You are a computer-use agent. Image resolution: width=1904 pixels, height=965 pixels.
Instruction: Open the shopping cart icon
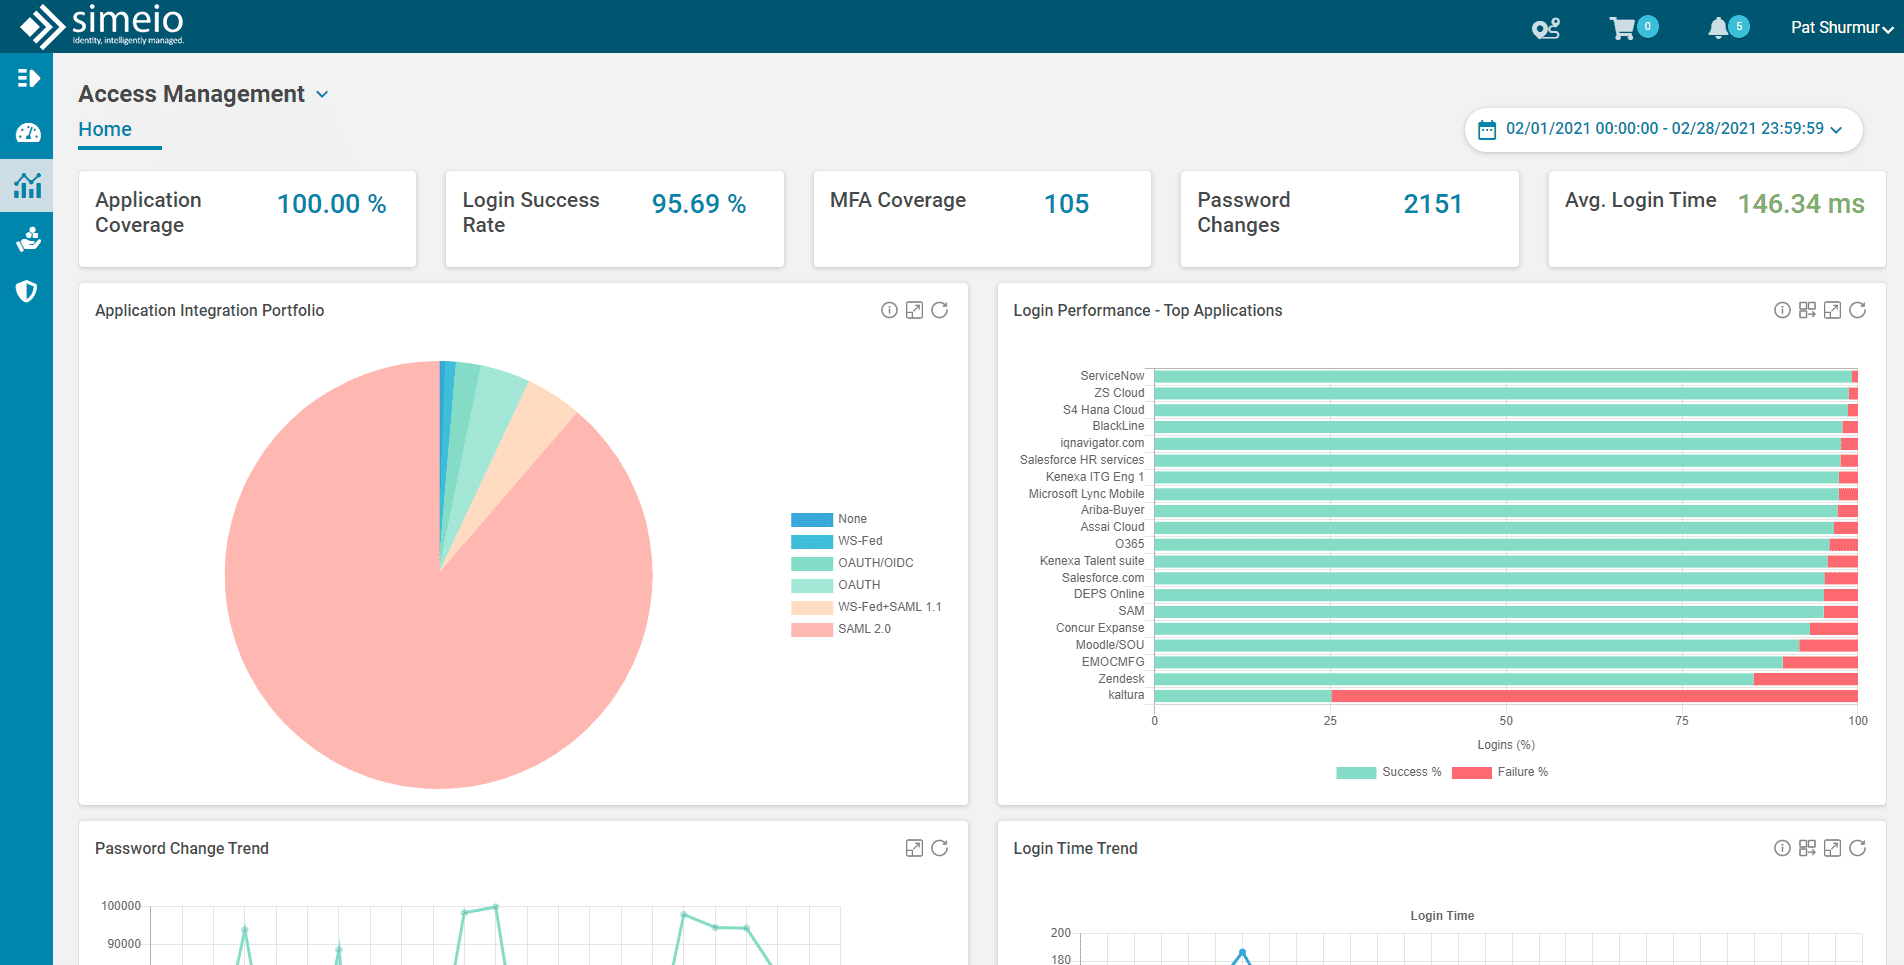click(1622, 27)
